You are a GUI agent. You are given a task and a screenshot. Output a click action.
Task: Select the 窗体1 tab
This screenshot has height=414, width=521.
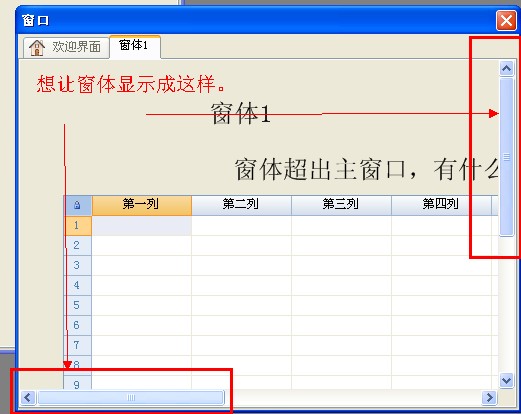(x=135, y=46)
